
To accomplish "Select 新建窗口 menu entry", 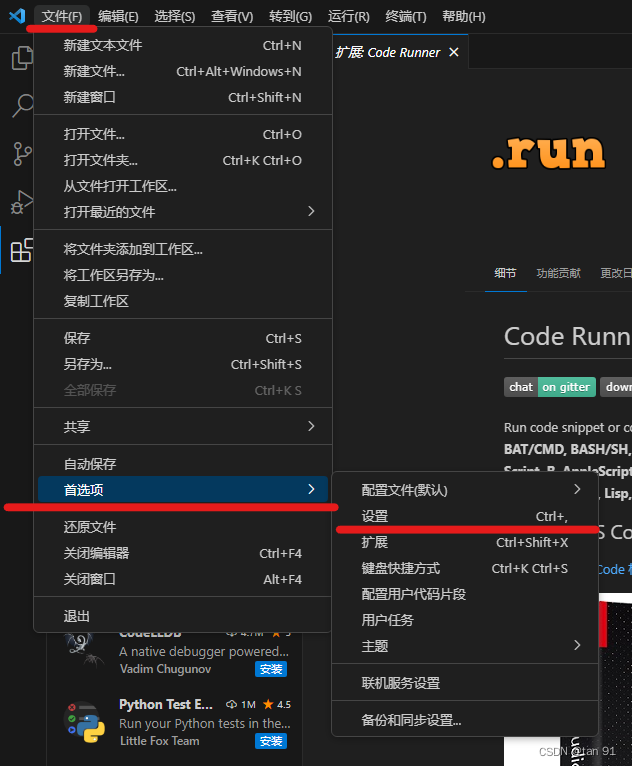I will (x=183, y=97).
